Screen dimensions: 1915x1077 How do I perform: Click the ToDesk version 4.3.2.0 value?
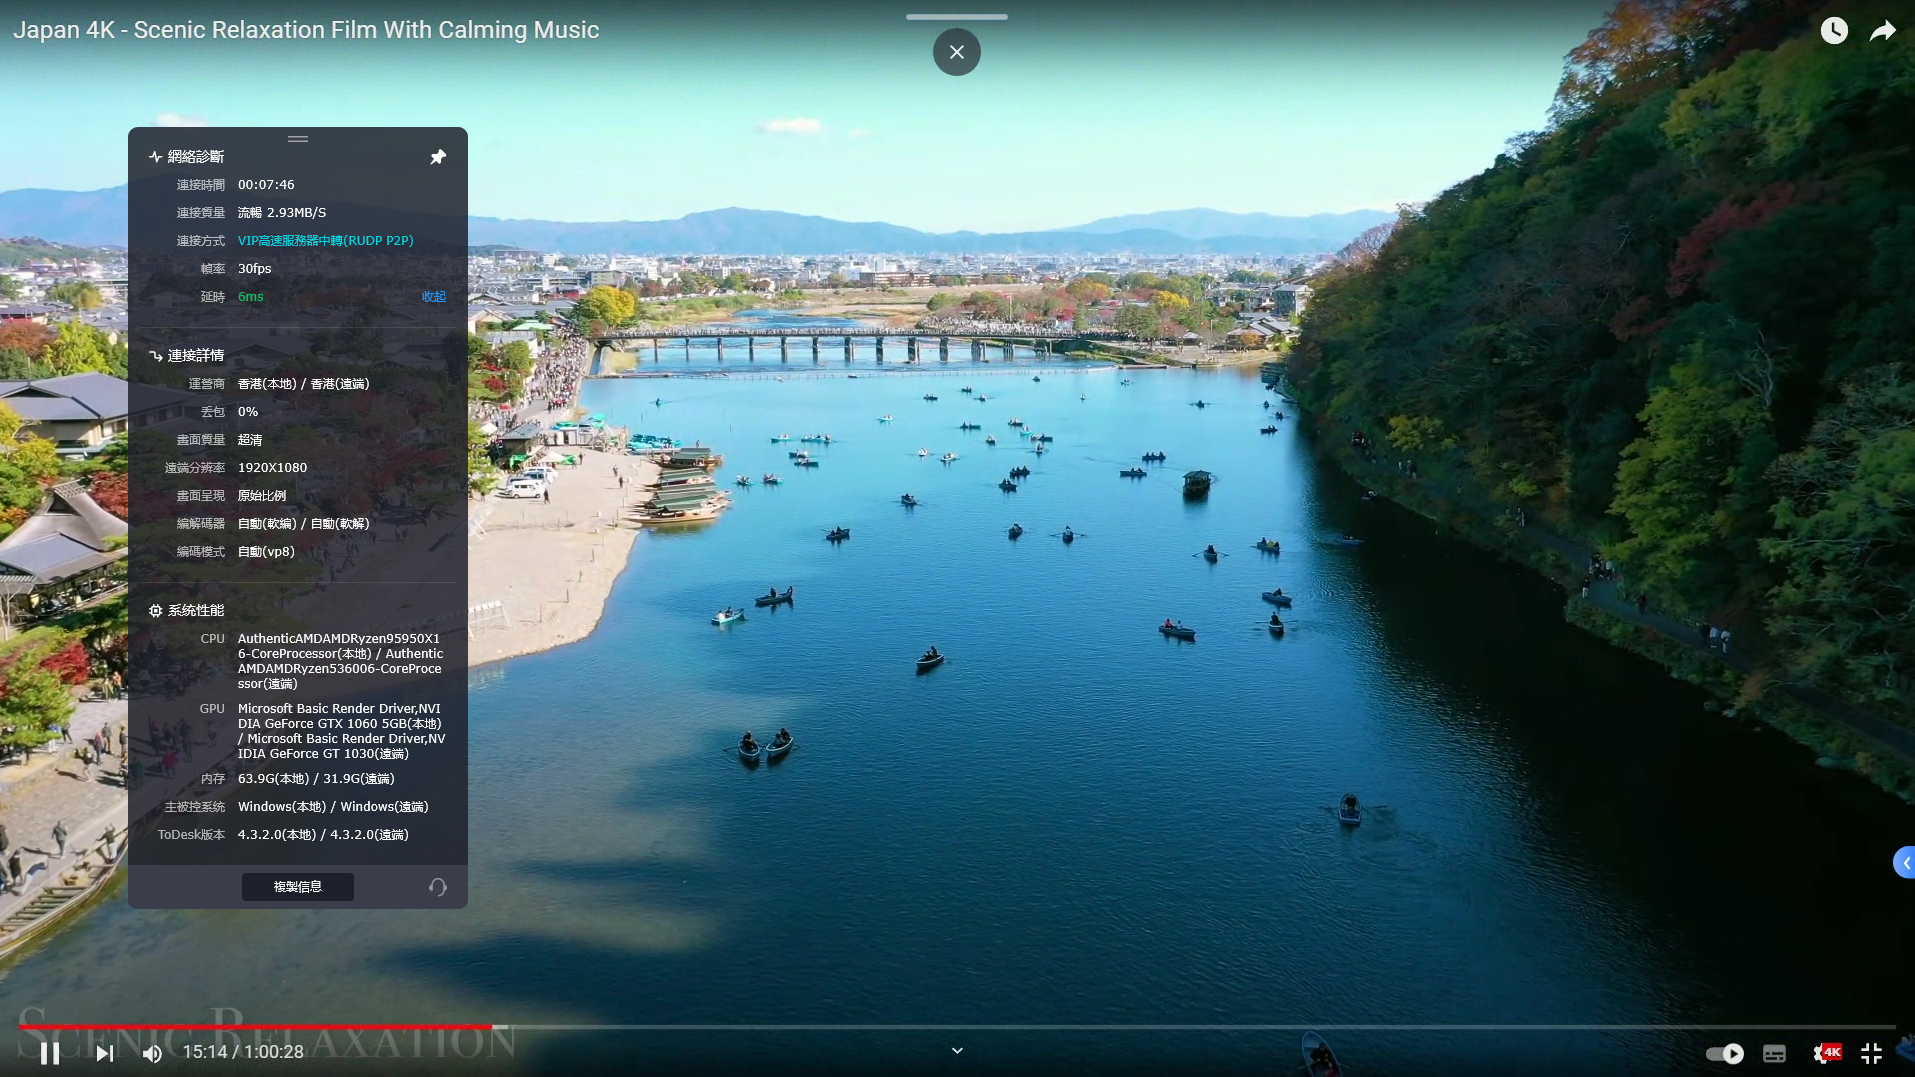tap(323, 835)
